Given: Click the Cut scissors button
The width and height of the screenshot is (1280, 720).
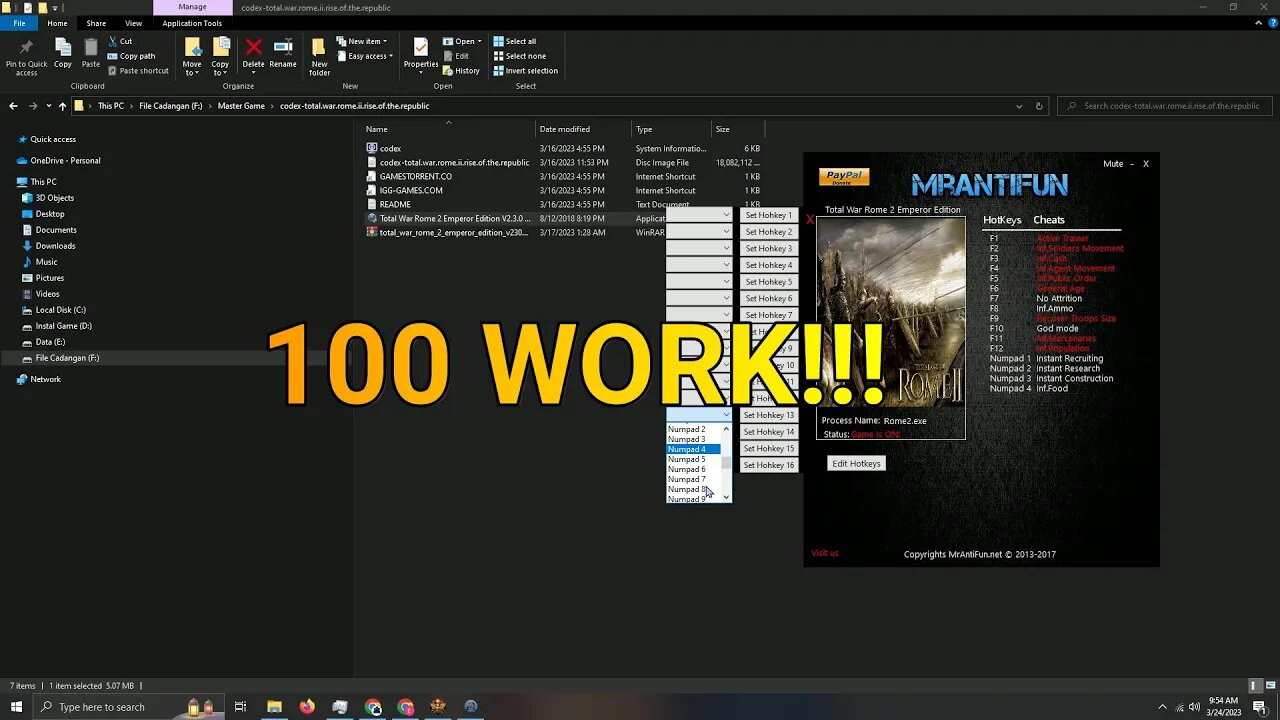Looking at the screenshot, I should (x=119, y=41).
